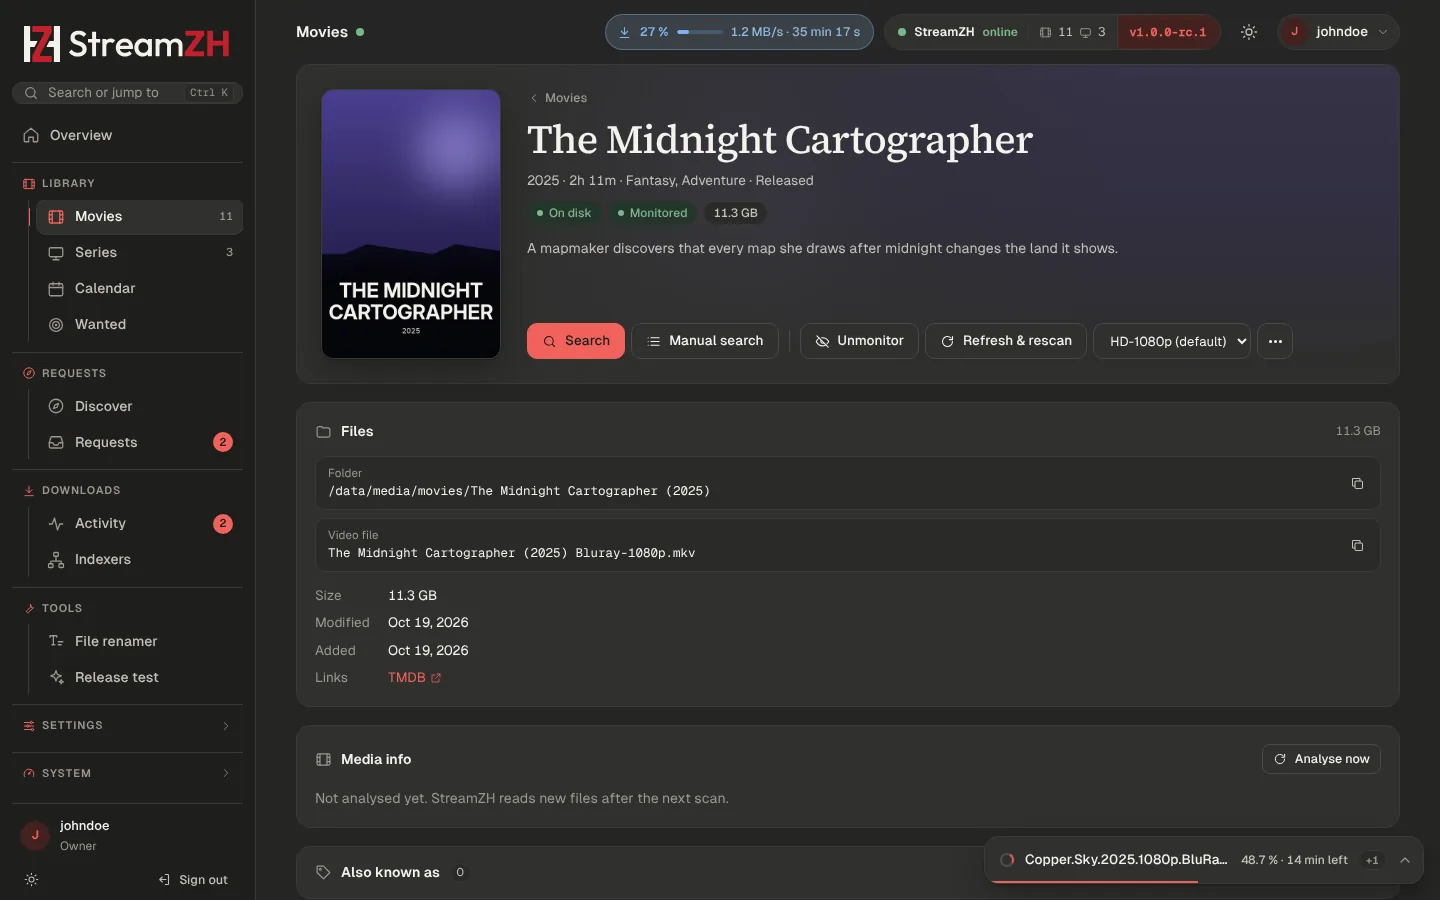
Task: Copy the folder path
Action: pyautogui.click(x=1357, y=483)
